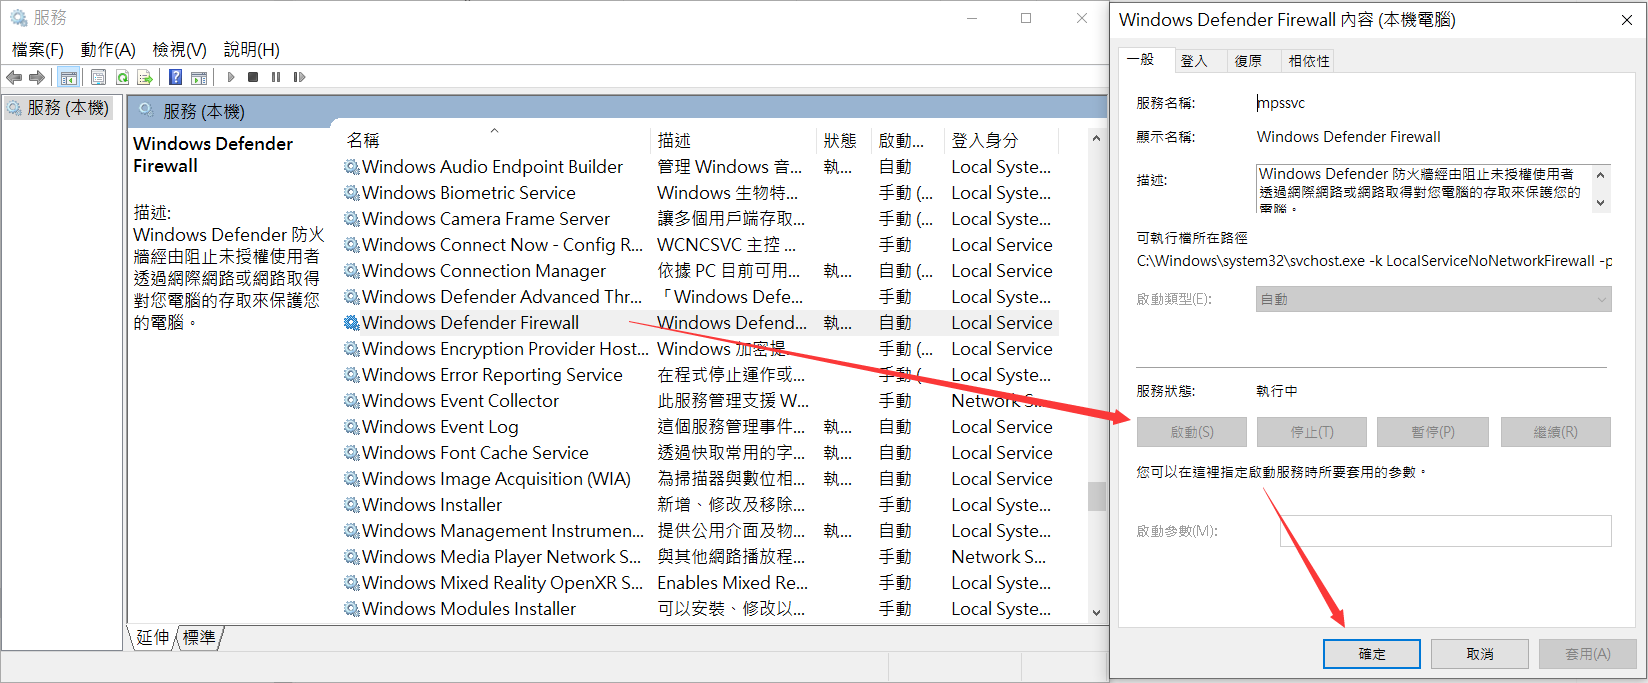
Task: Open the Properties toolbar icon
Action: [98, 77]
